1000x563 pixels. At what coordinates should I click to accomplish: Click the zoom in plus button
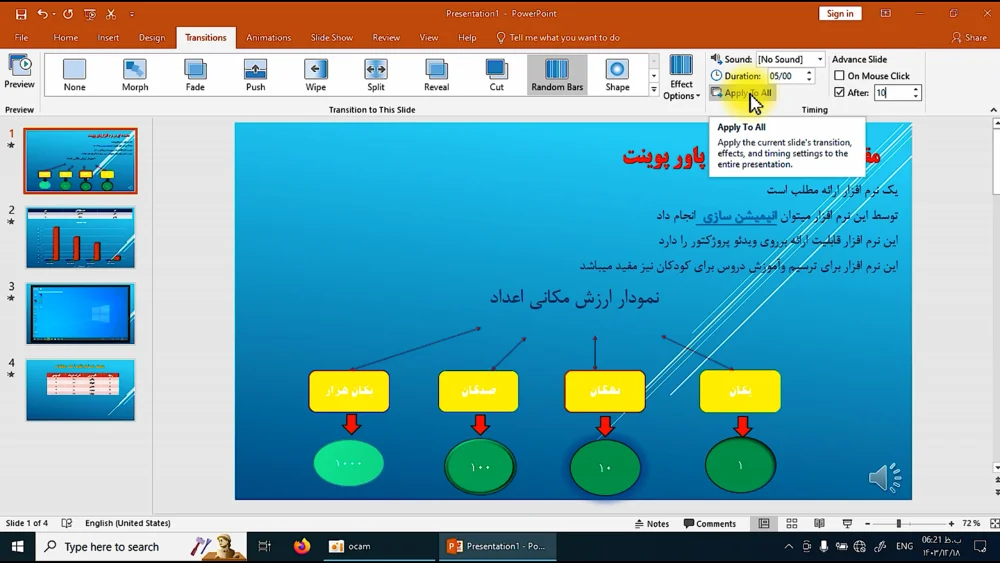[x=951, y=523]
